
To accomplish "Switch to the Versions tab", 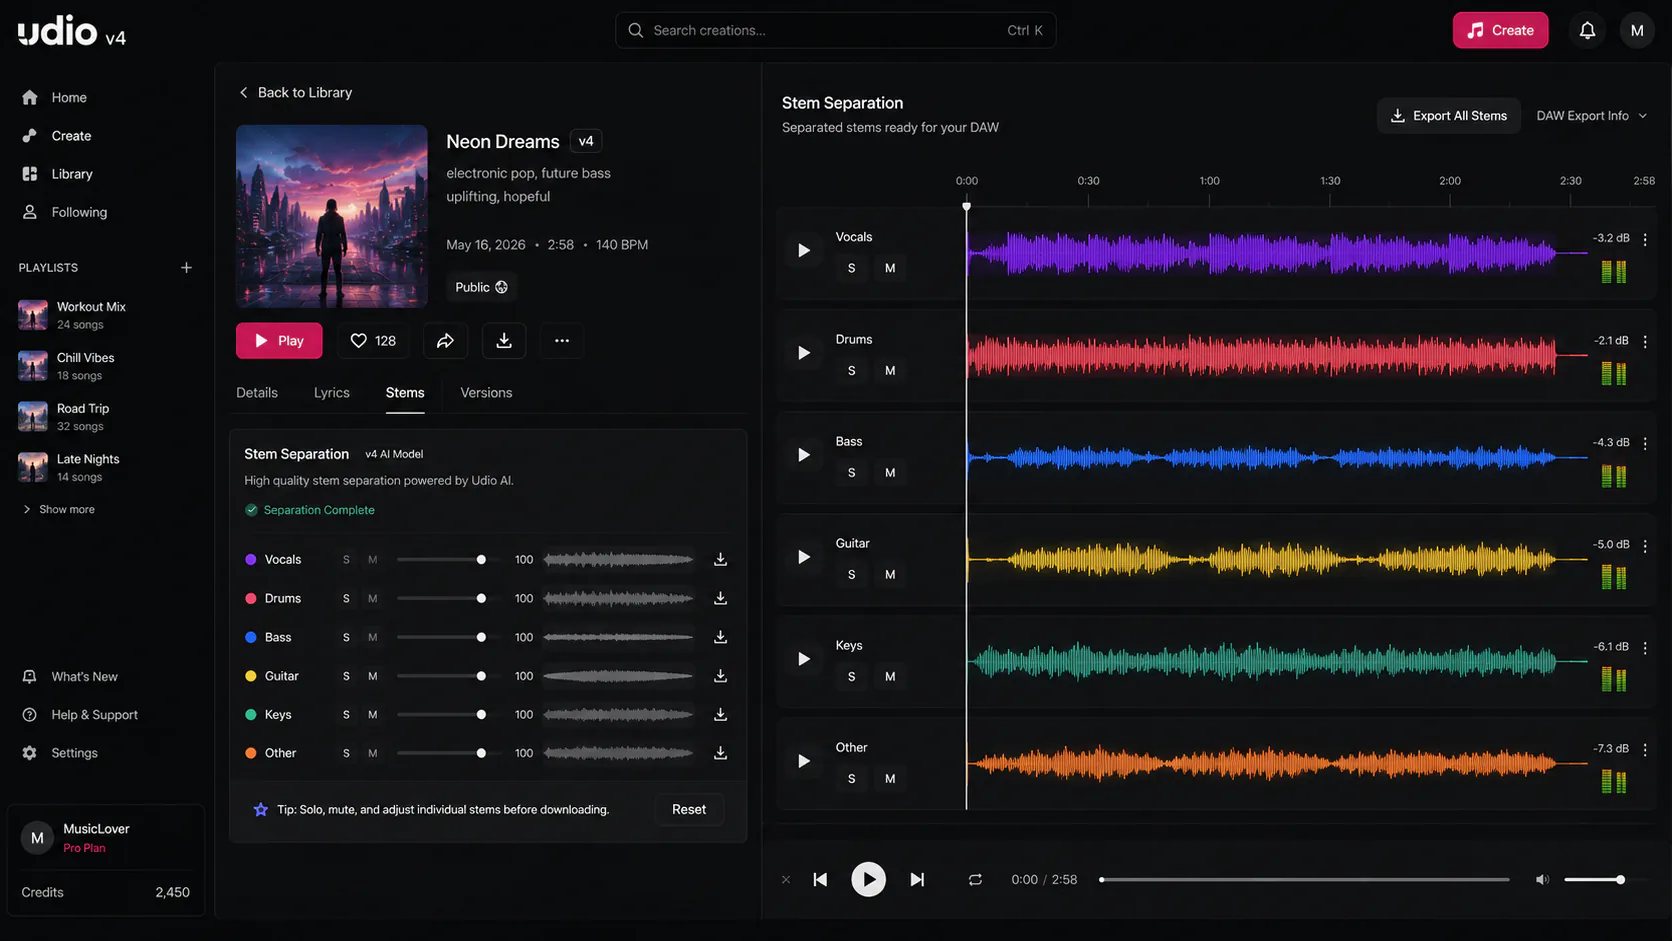I will 486,393.
